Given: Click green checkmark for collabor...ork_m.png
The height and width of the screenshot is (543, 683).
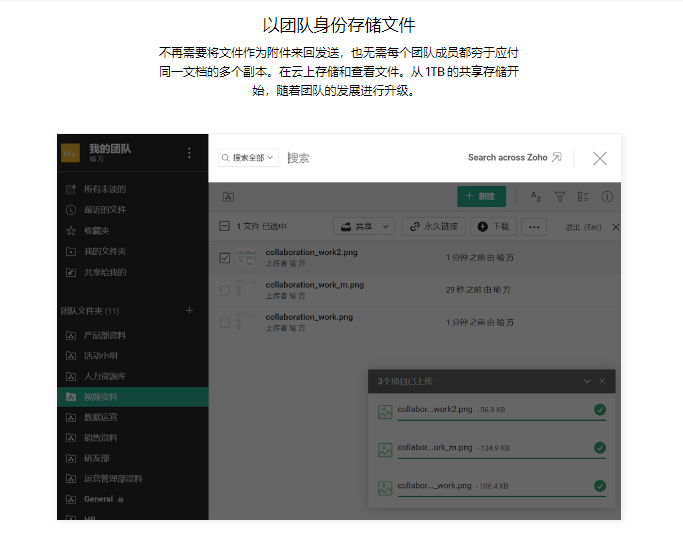Looking at the screenshot, I should click(600, 448).
